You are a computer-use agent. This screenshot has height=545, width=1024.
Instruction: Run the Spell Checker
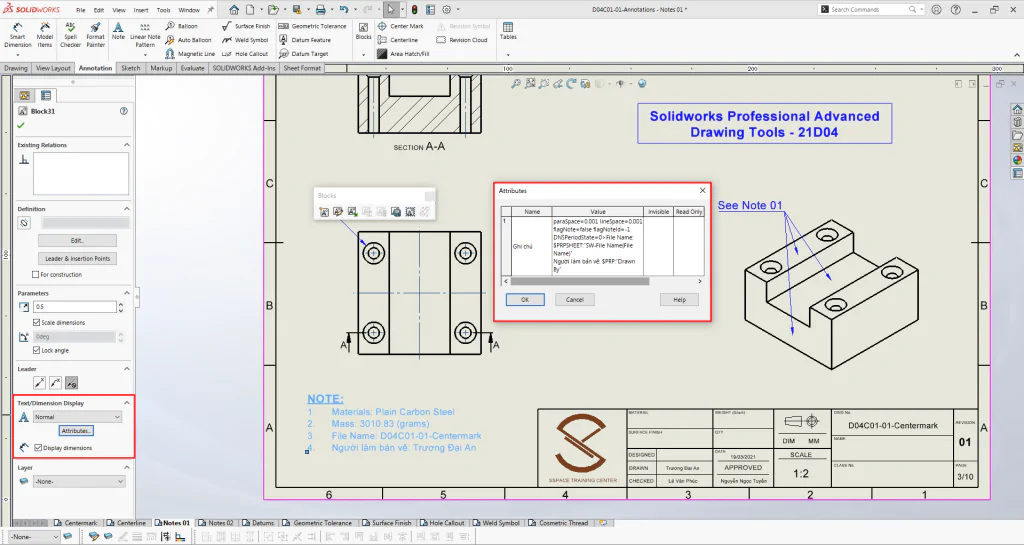tap(71, 35)
